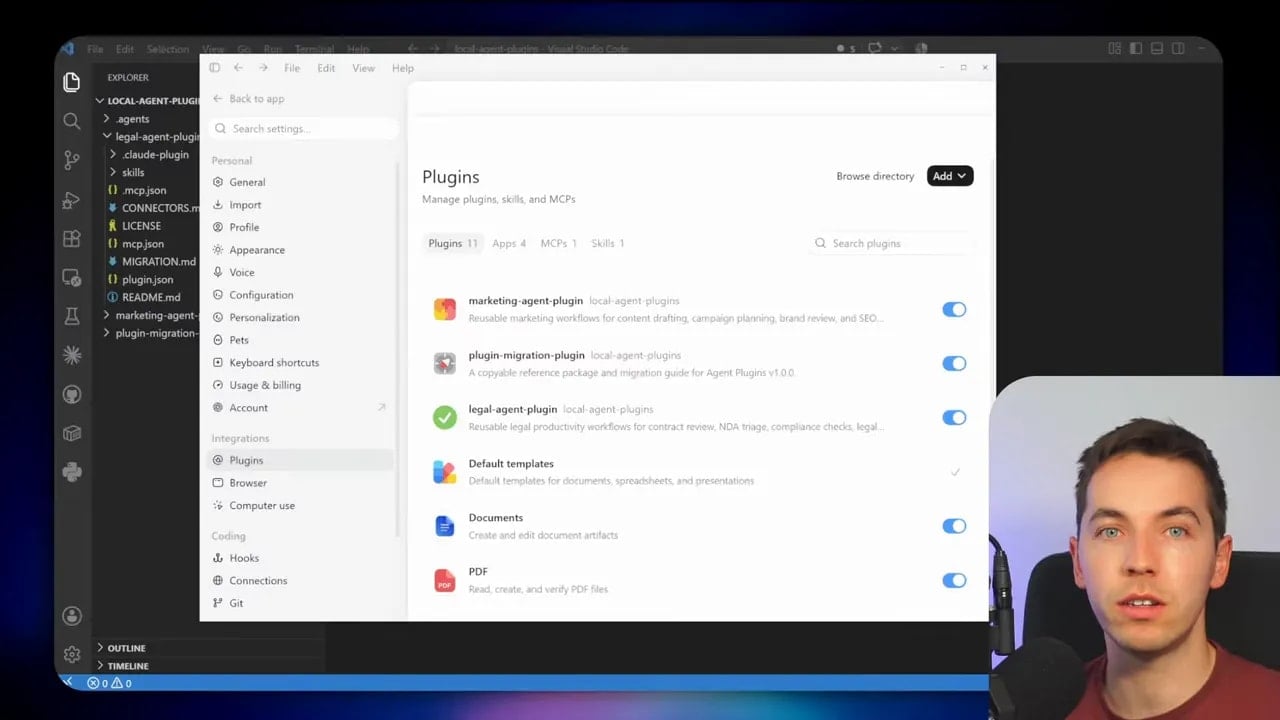Image resolution: width=1280 pixels, height=720 pixels.
Task: Open Explorer view in VS Code activity bar
Action: pos(71,82)
